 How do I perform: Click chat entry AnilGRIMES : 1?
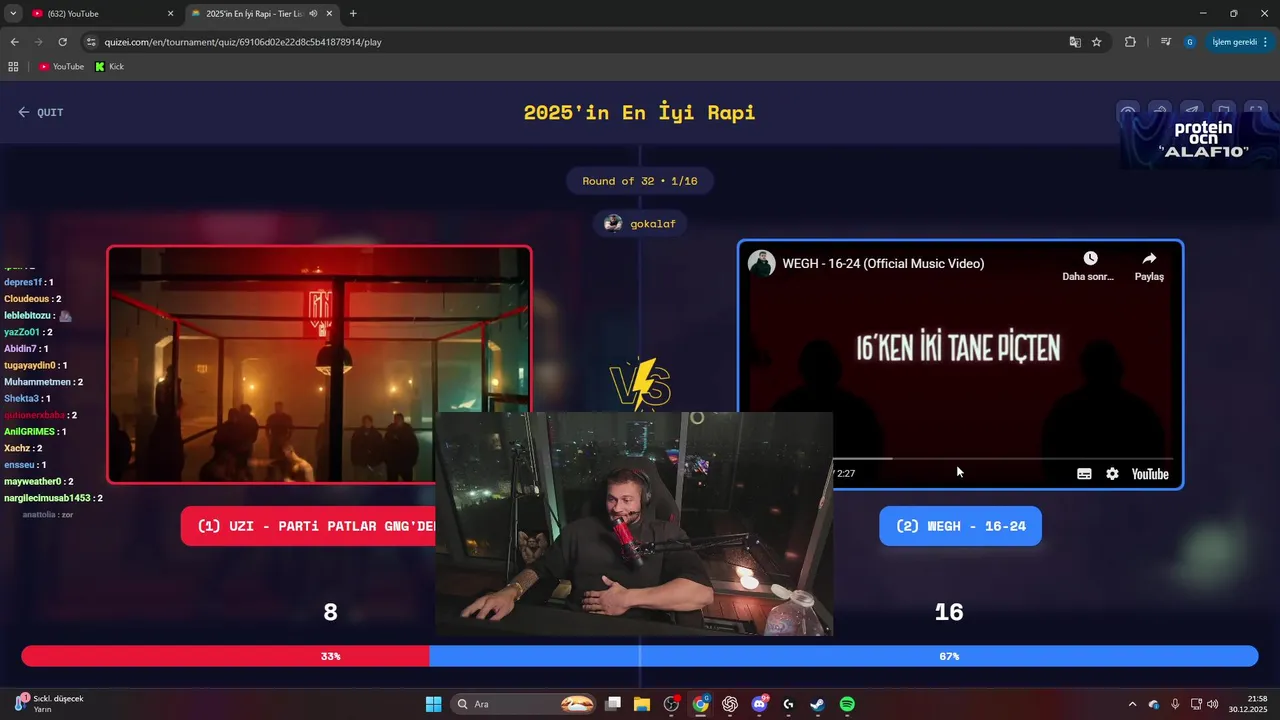(35, 432)
